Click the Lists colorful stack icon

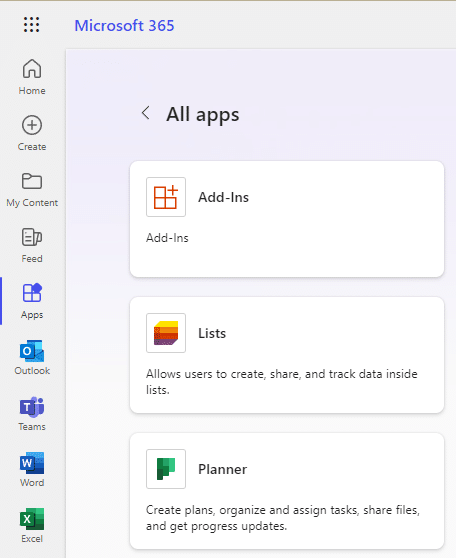tap(166, 333)
